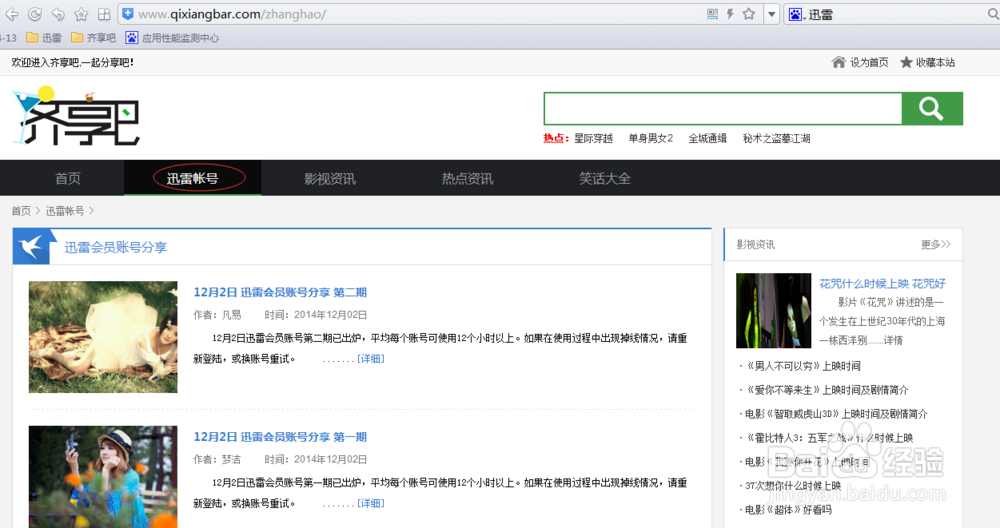This screenshot has height=528, width=1000.
Task: Click 设为首页 with the house icon
Action: pos(860,62)
